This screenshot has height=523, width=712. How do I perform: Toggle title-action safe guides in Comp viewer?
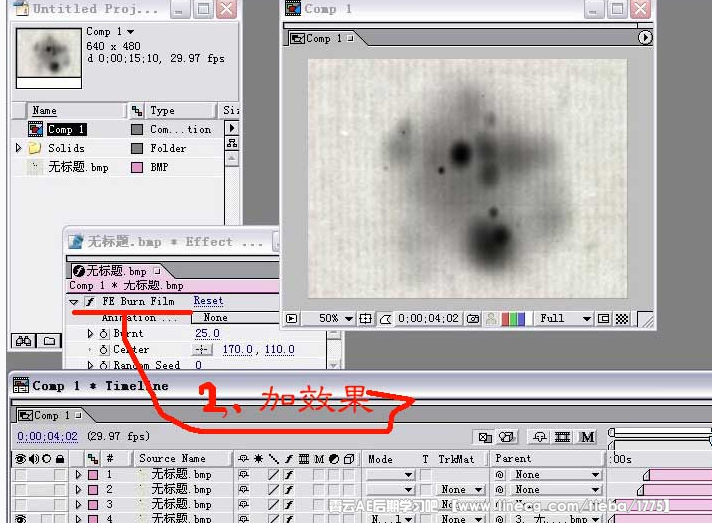tap(366, 319)
